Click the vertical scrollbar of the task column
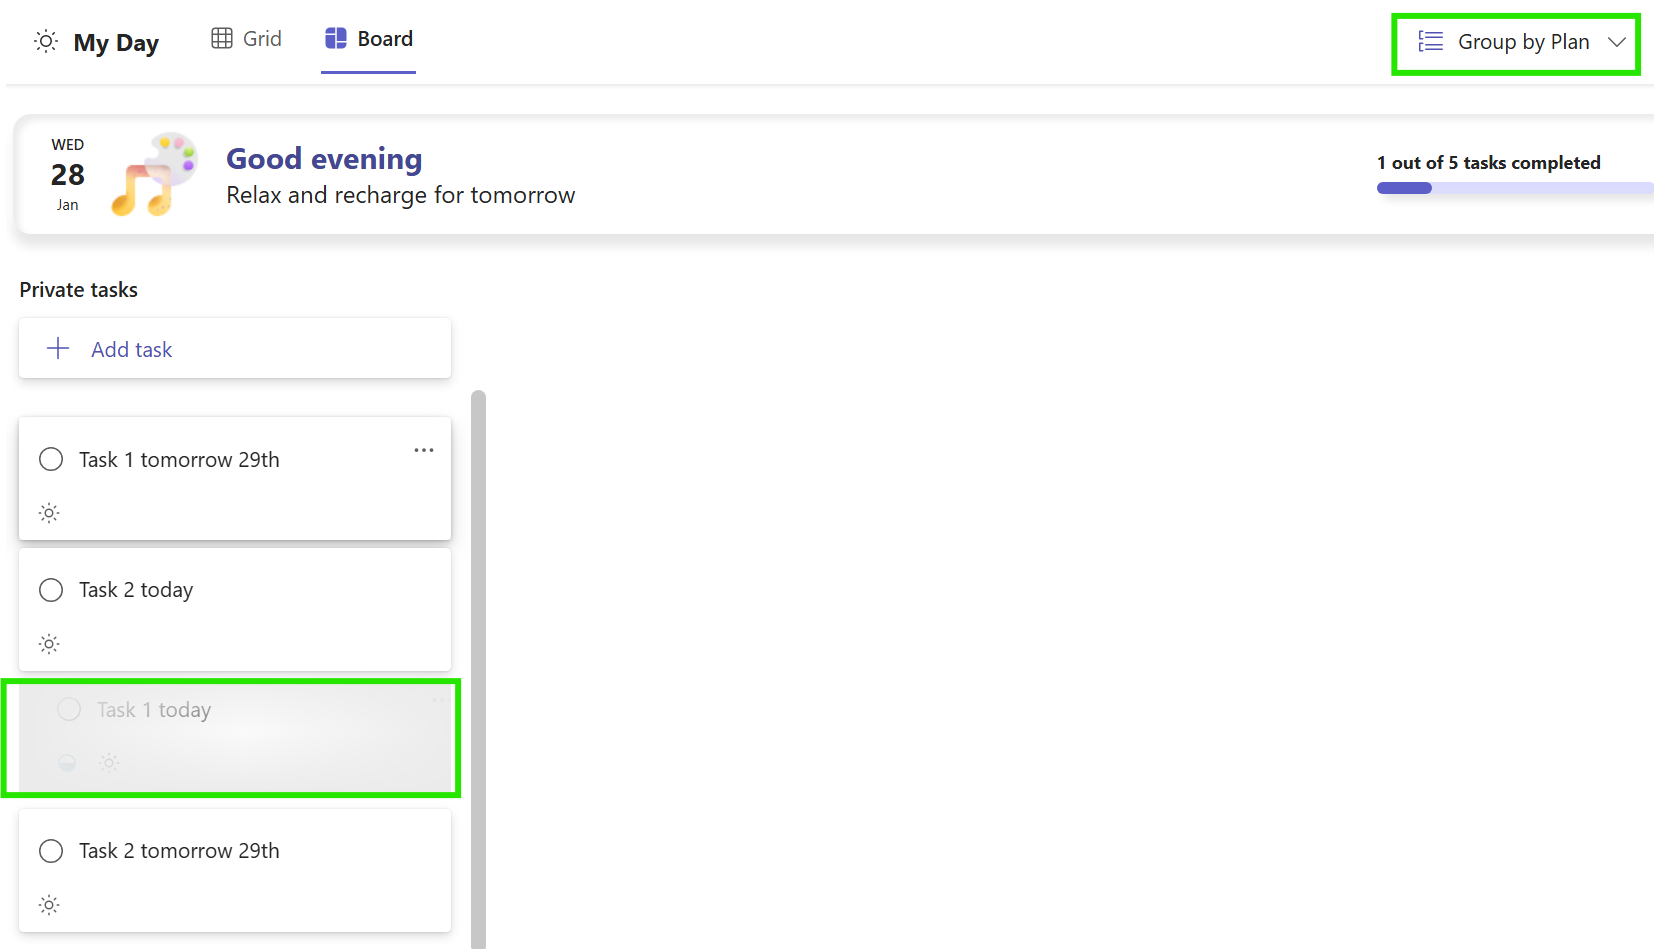The image size is (1654, 949). (x=478, y=669)
